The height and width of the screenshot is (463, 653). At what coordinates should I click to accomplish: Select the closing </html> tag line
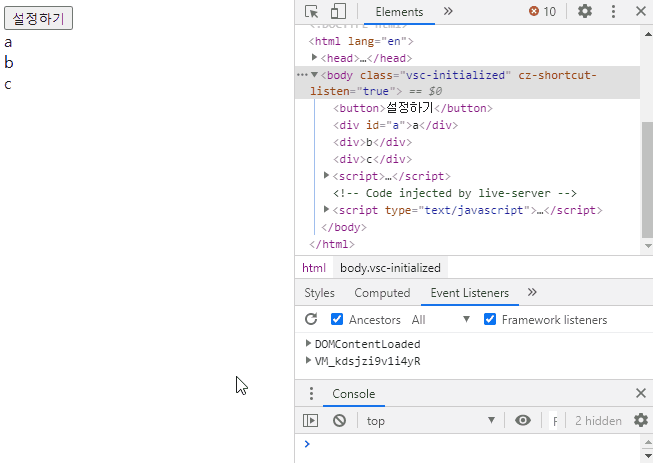332,244
